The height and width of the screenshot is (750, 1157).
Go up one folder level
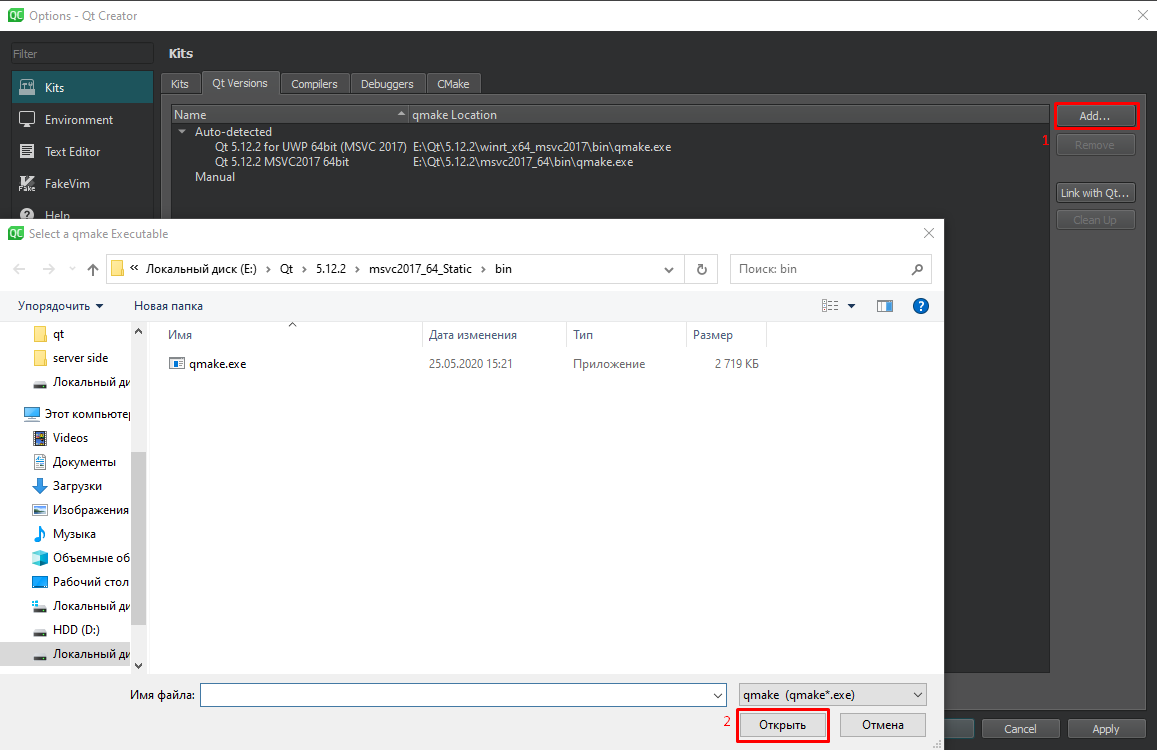pyautogui.click(x=92, y=269)
